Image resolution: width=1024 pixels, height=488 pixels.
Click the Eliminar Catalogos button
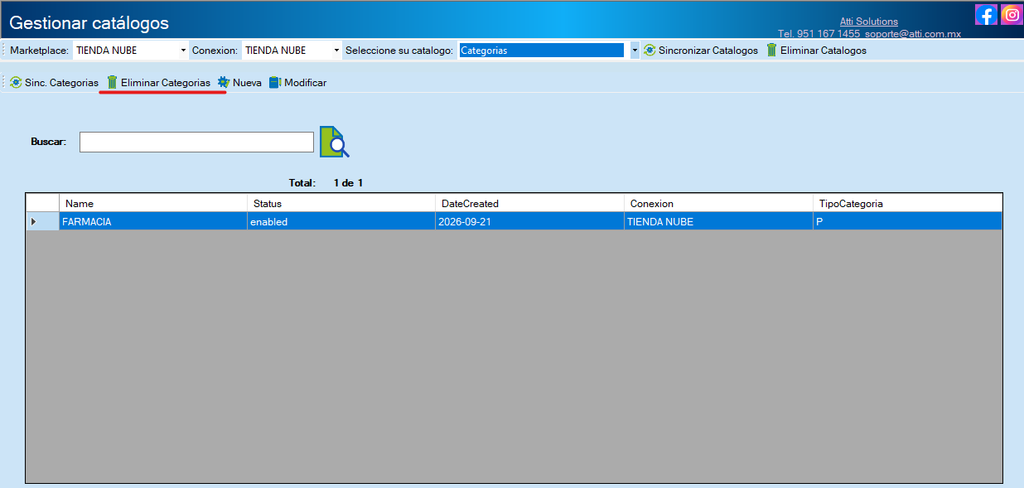816,50
